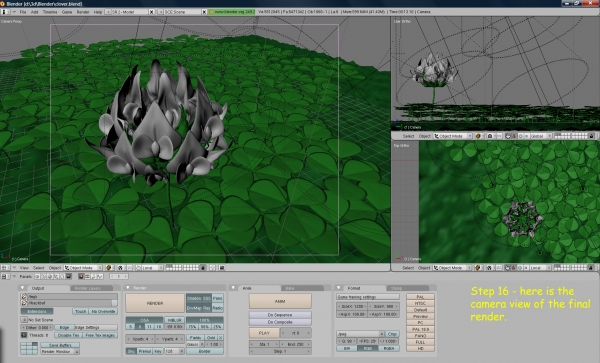Select OSA sample level 16
Viewport: 600px width, 363px height.
click(x=158, y=327)
